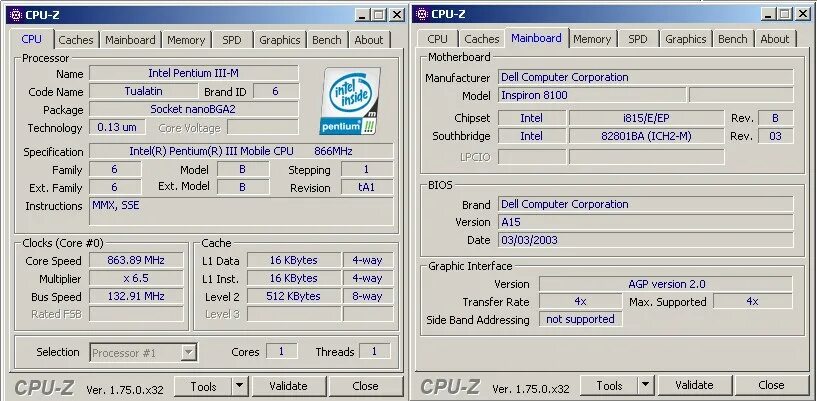Viewport: 817px width, 401px height.
Task: Open Mainboard tab in left window
Action: pos(130,40)
